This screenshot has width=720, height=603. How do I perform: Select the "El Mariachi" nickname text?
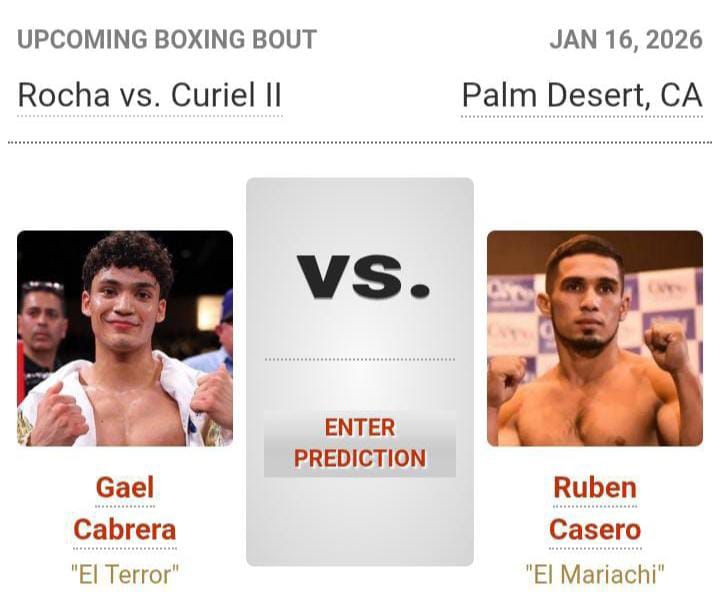(594, 574)
